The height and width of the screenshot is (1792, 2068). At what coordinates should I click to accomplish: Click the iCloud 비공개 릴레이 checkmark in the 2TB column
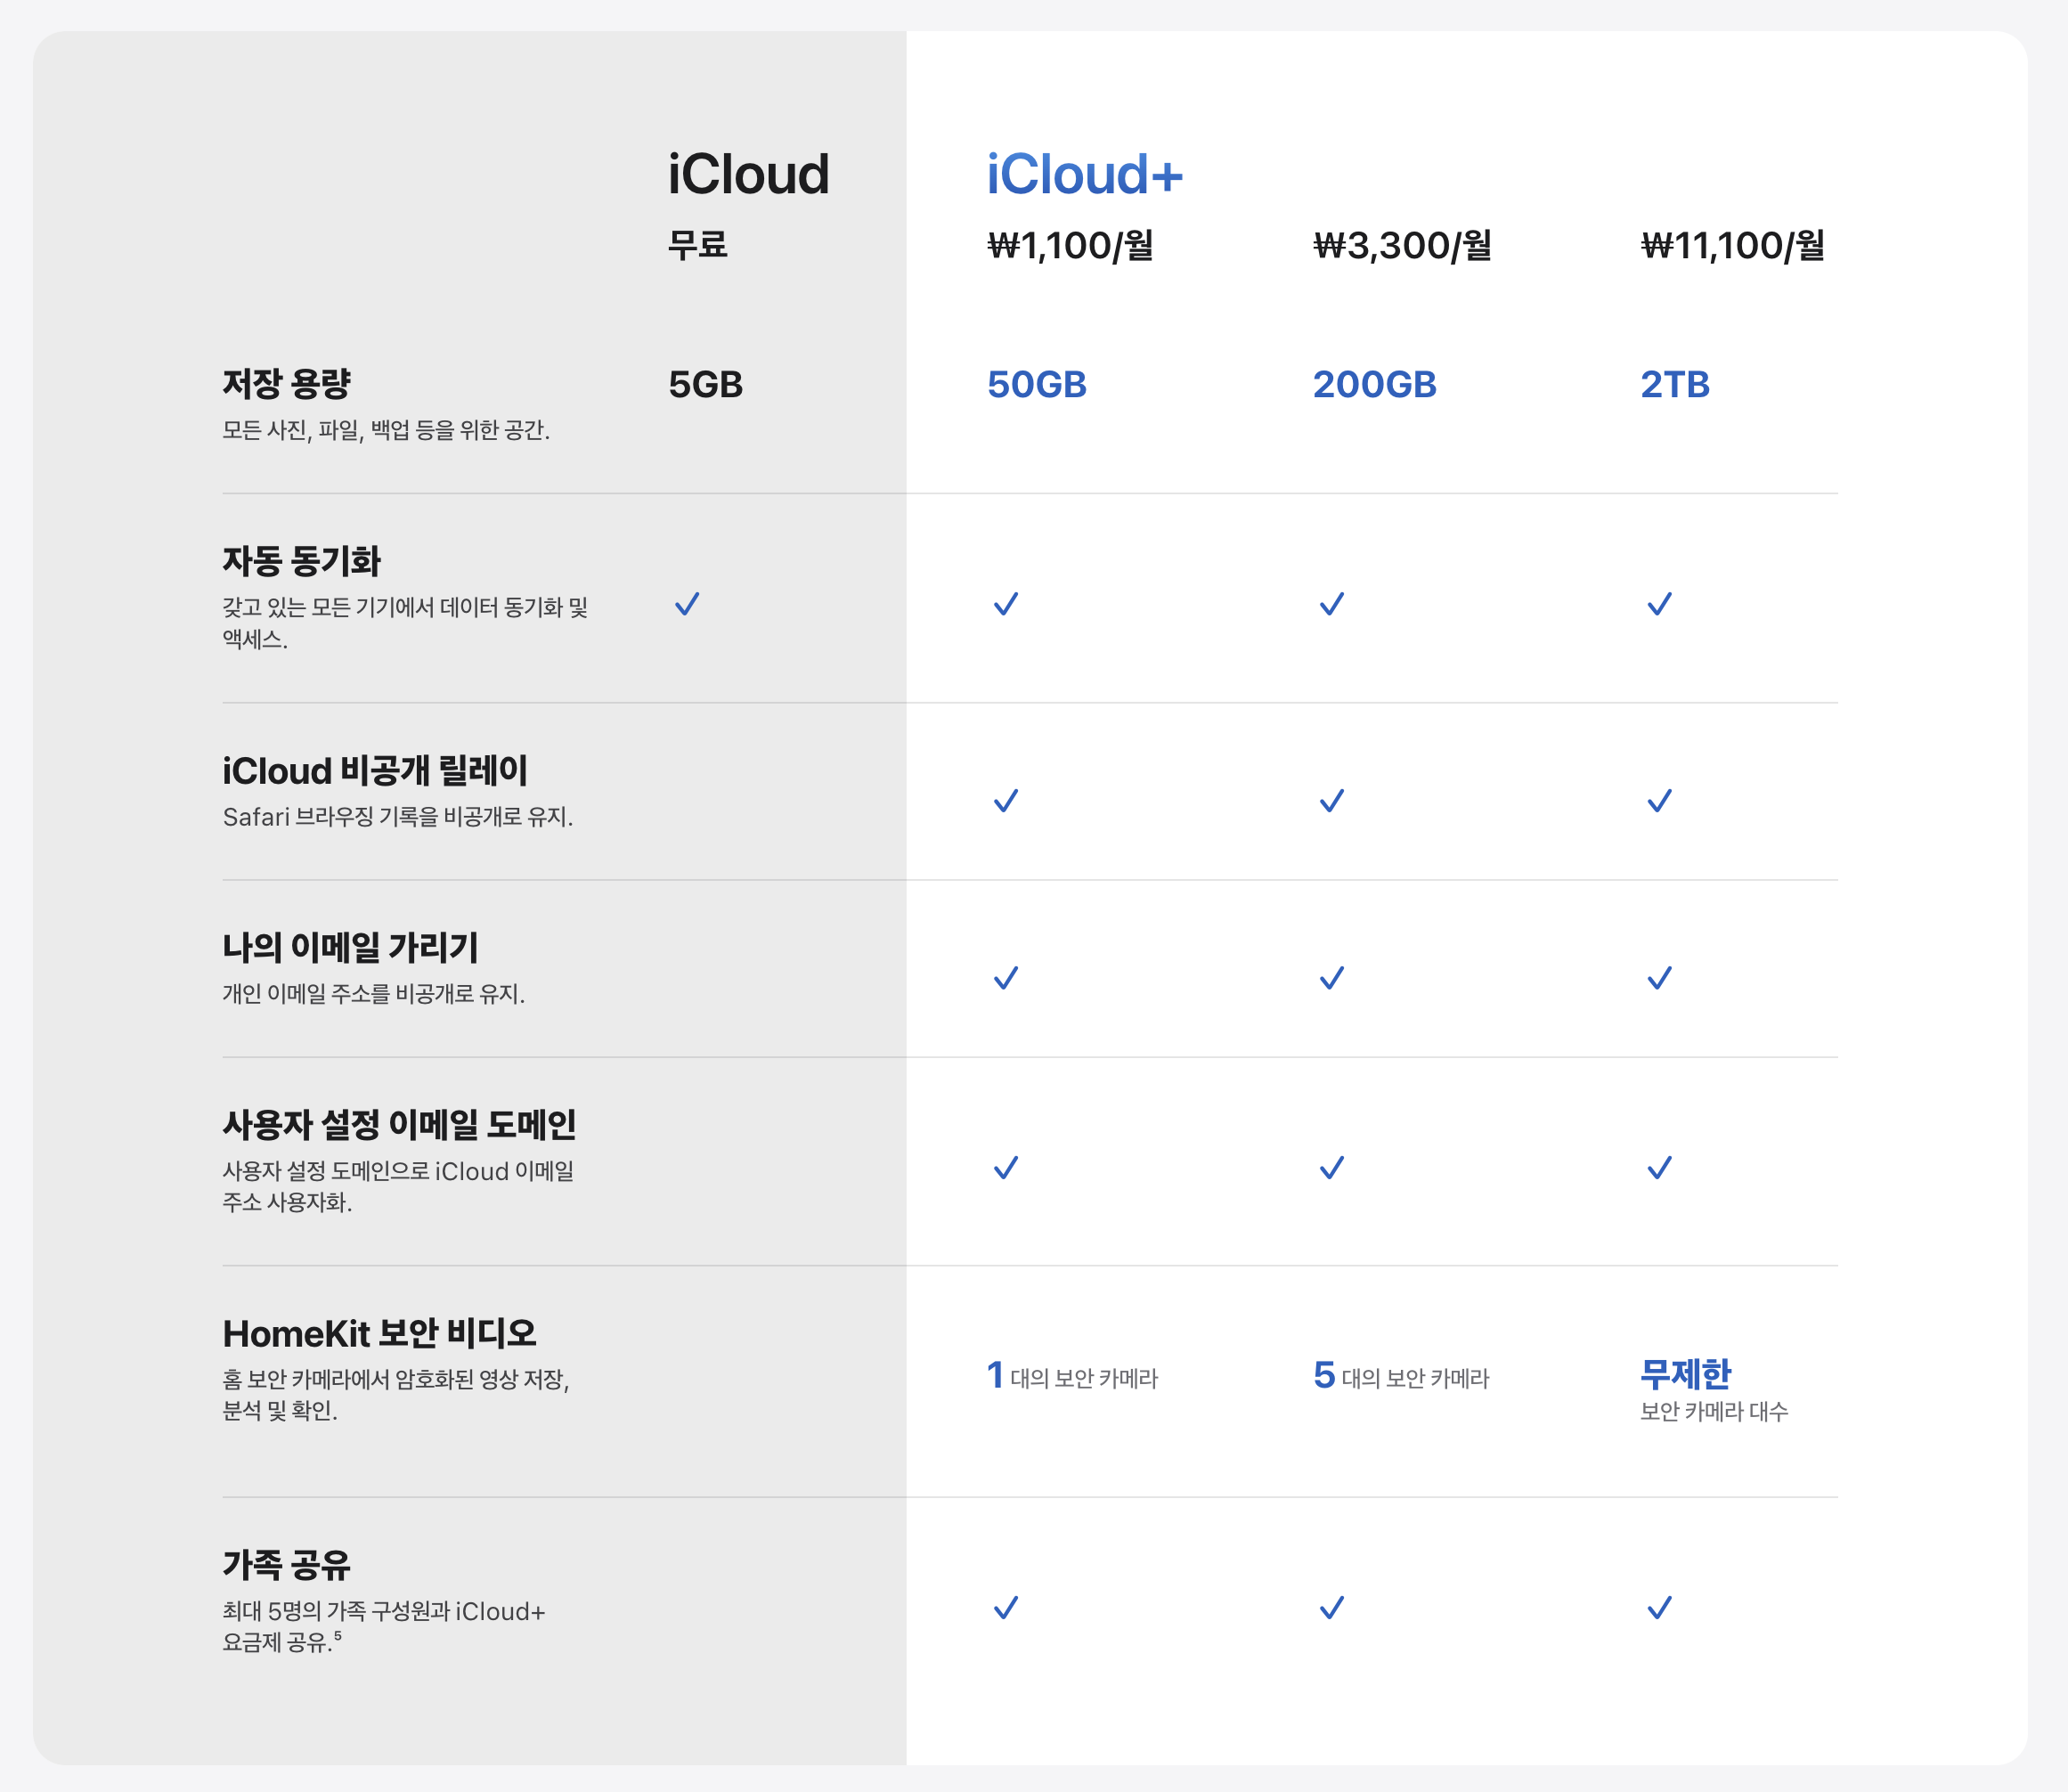pyautogui.click(x=1660, y=801)
